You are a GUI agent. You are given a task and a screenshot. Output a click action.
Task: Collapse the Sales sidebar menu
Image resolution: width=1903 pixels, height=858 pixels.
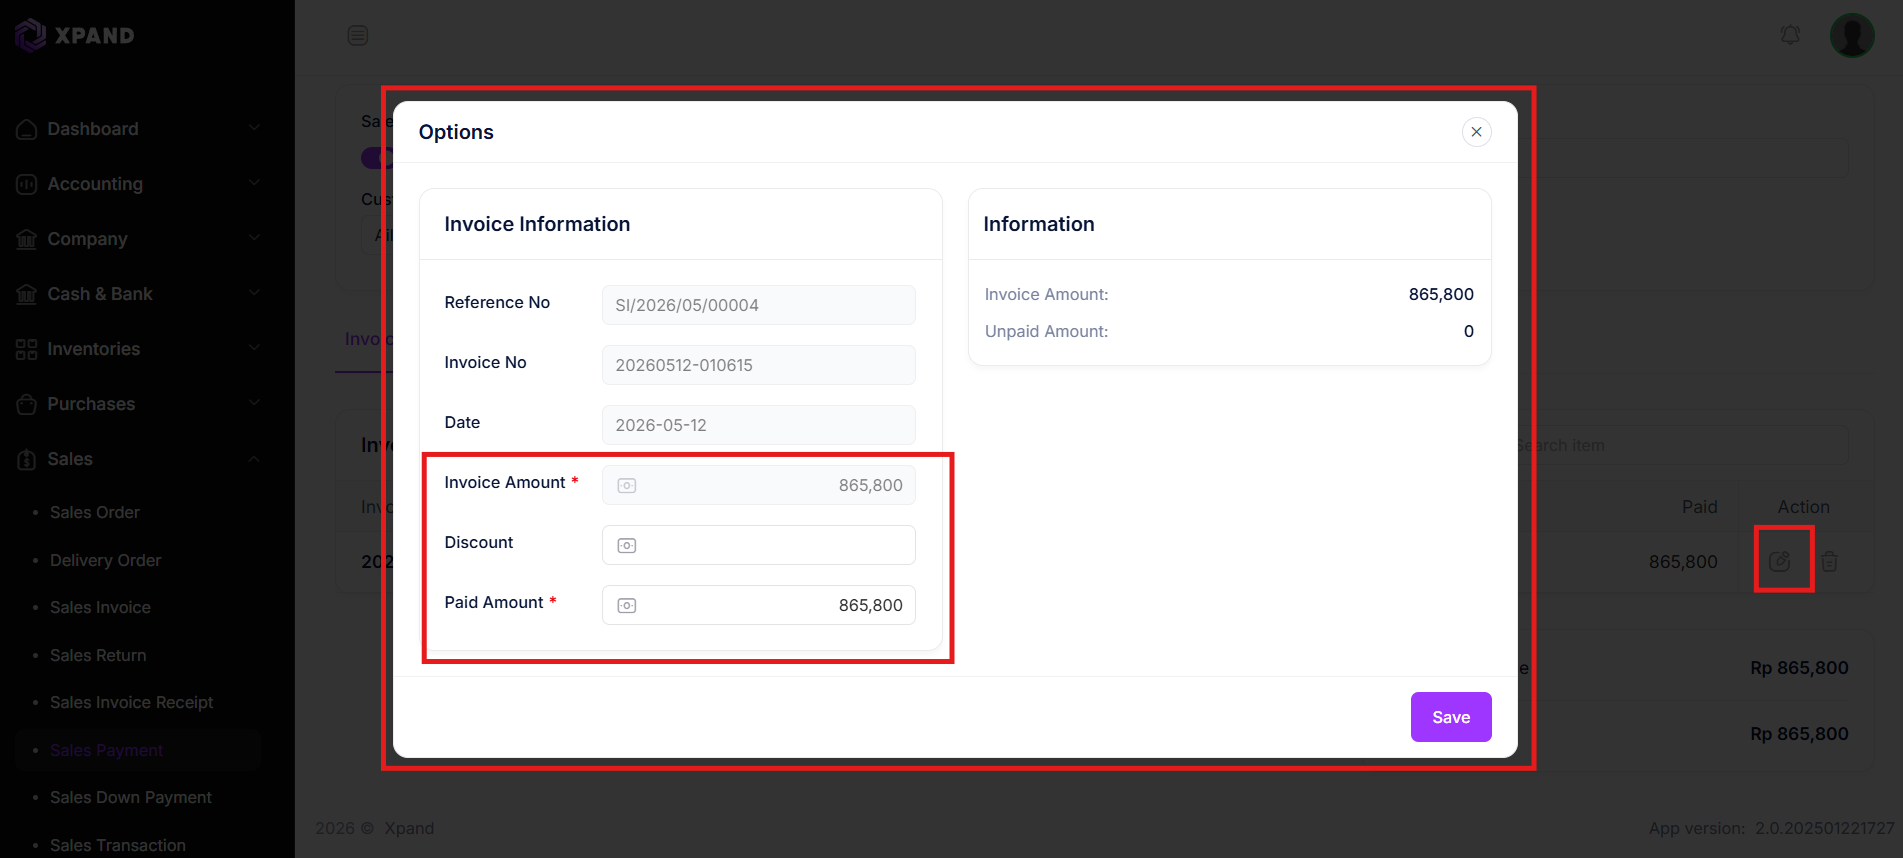pyautogui.click(x=138, y=459)
